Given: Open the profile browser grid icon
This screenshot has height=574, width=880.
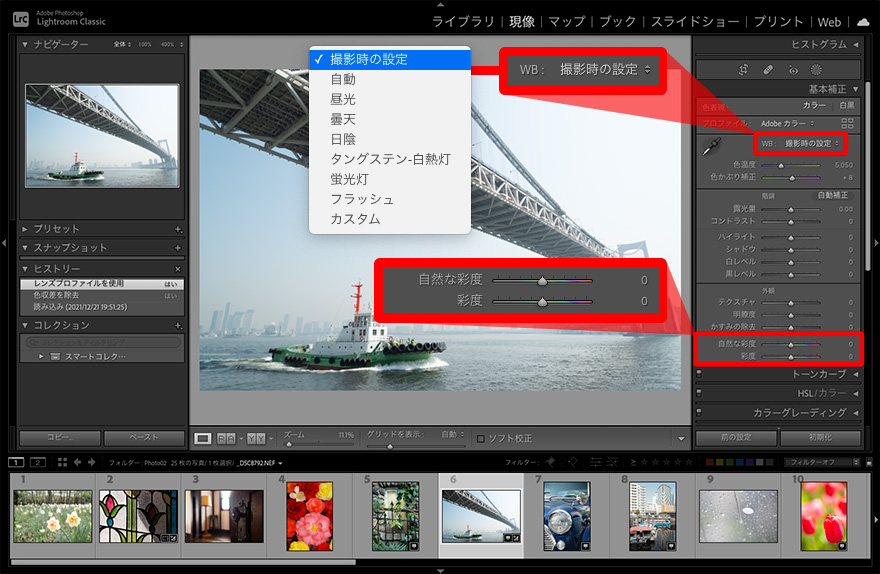Looking at the screenshot, I should (847, 123).
